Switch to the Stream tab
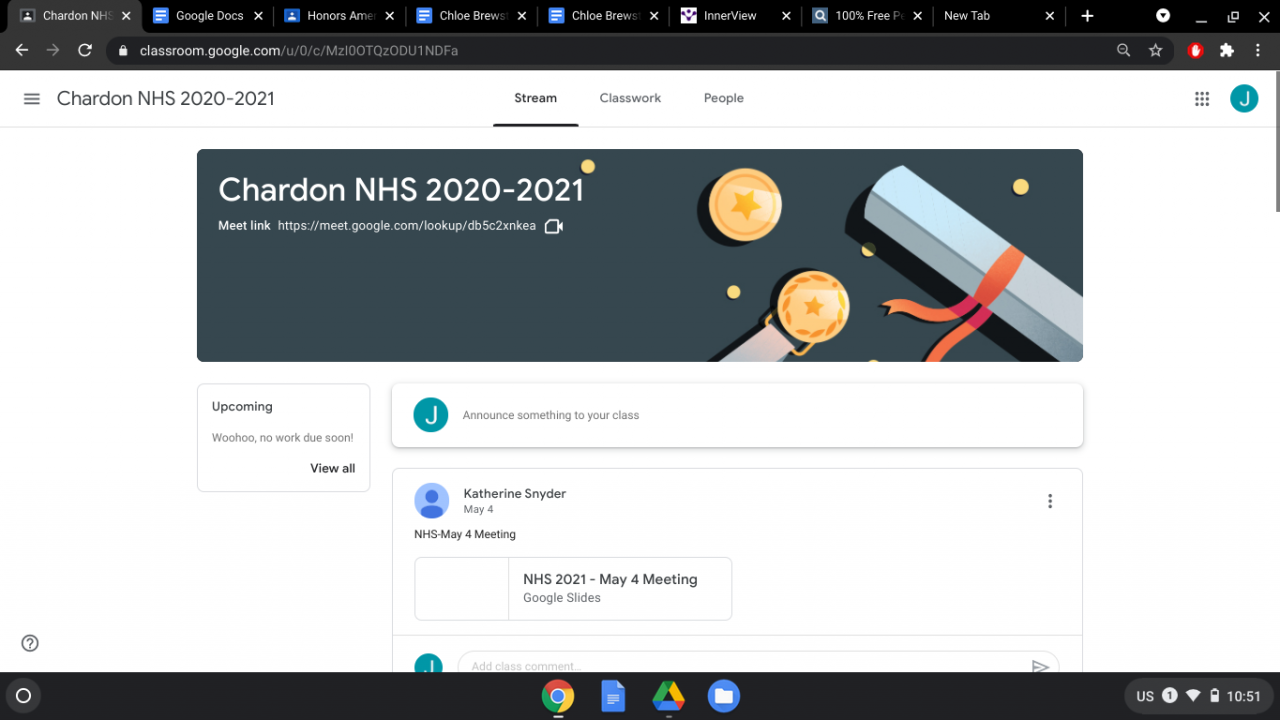Screen dimensions: 1280x720 coord(535,98)
